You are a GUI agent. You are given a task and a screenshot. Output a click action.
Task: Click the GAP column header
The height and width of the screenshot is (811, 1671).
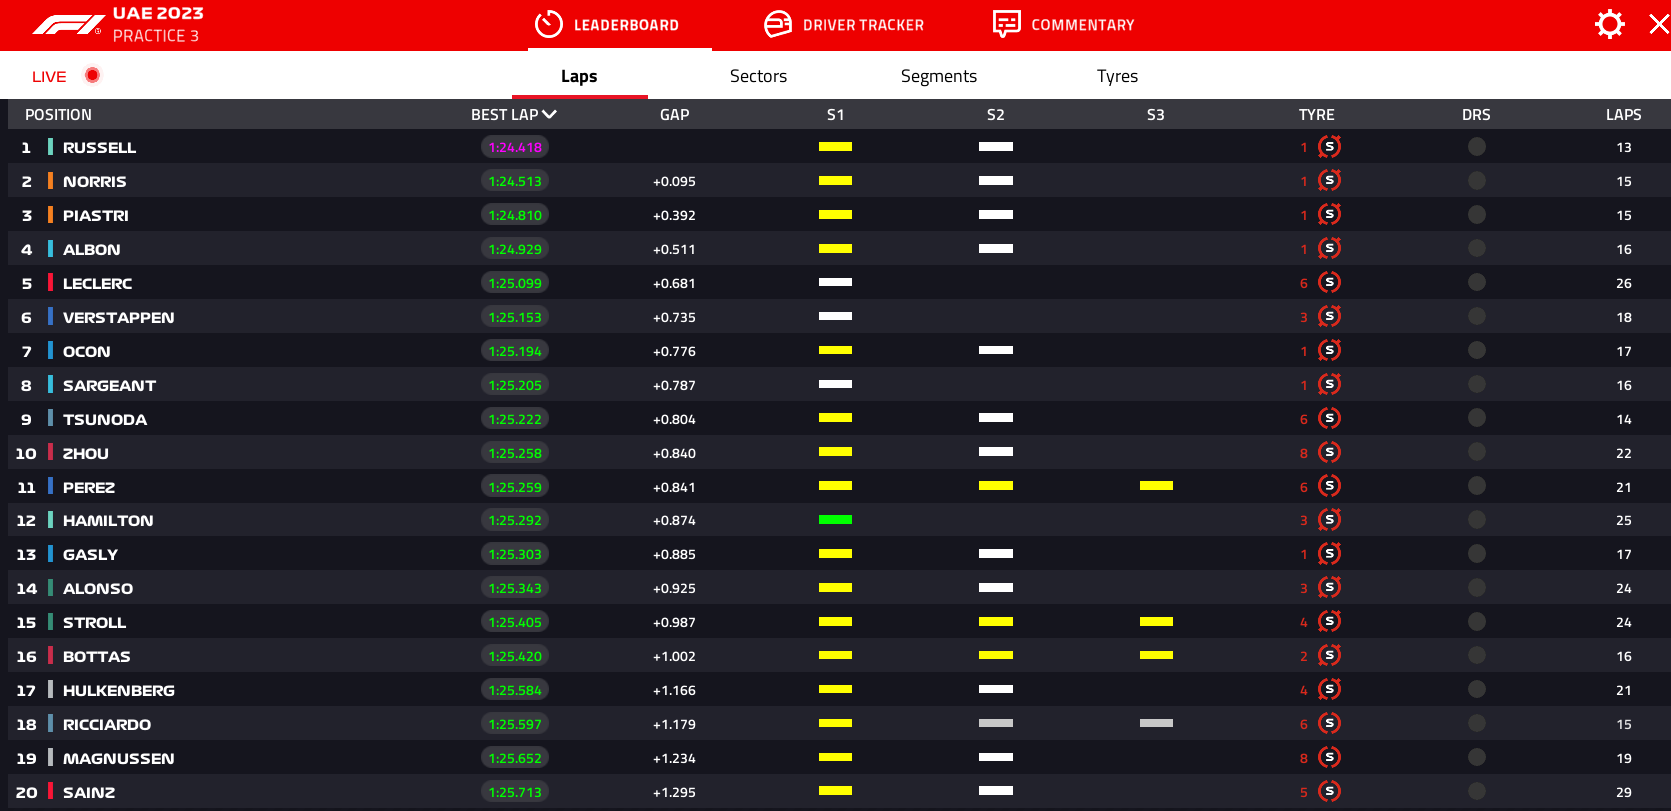675,115
